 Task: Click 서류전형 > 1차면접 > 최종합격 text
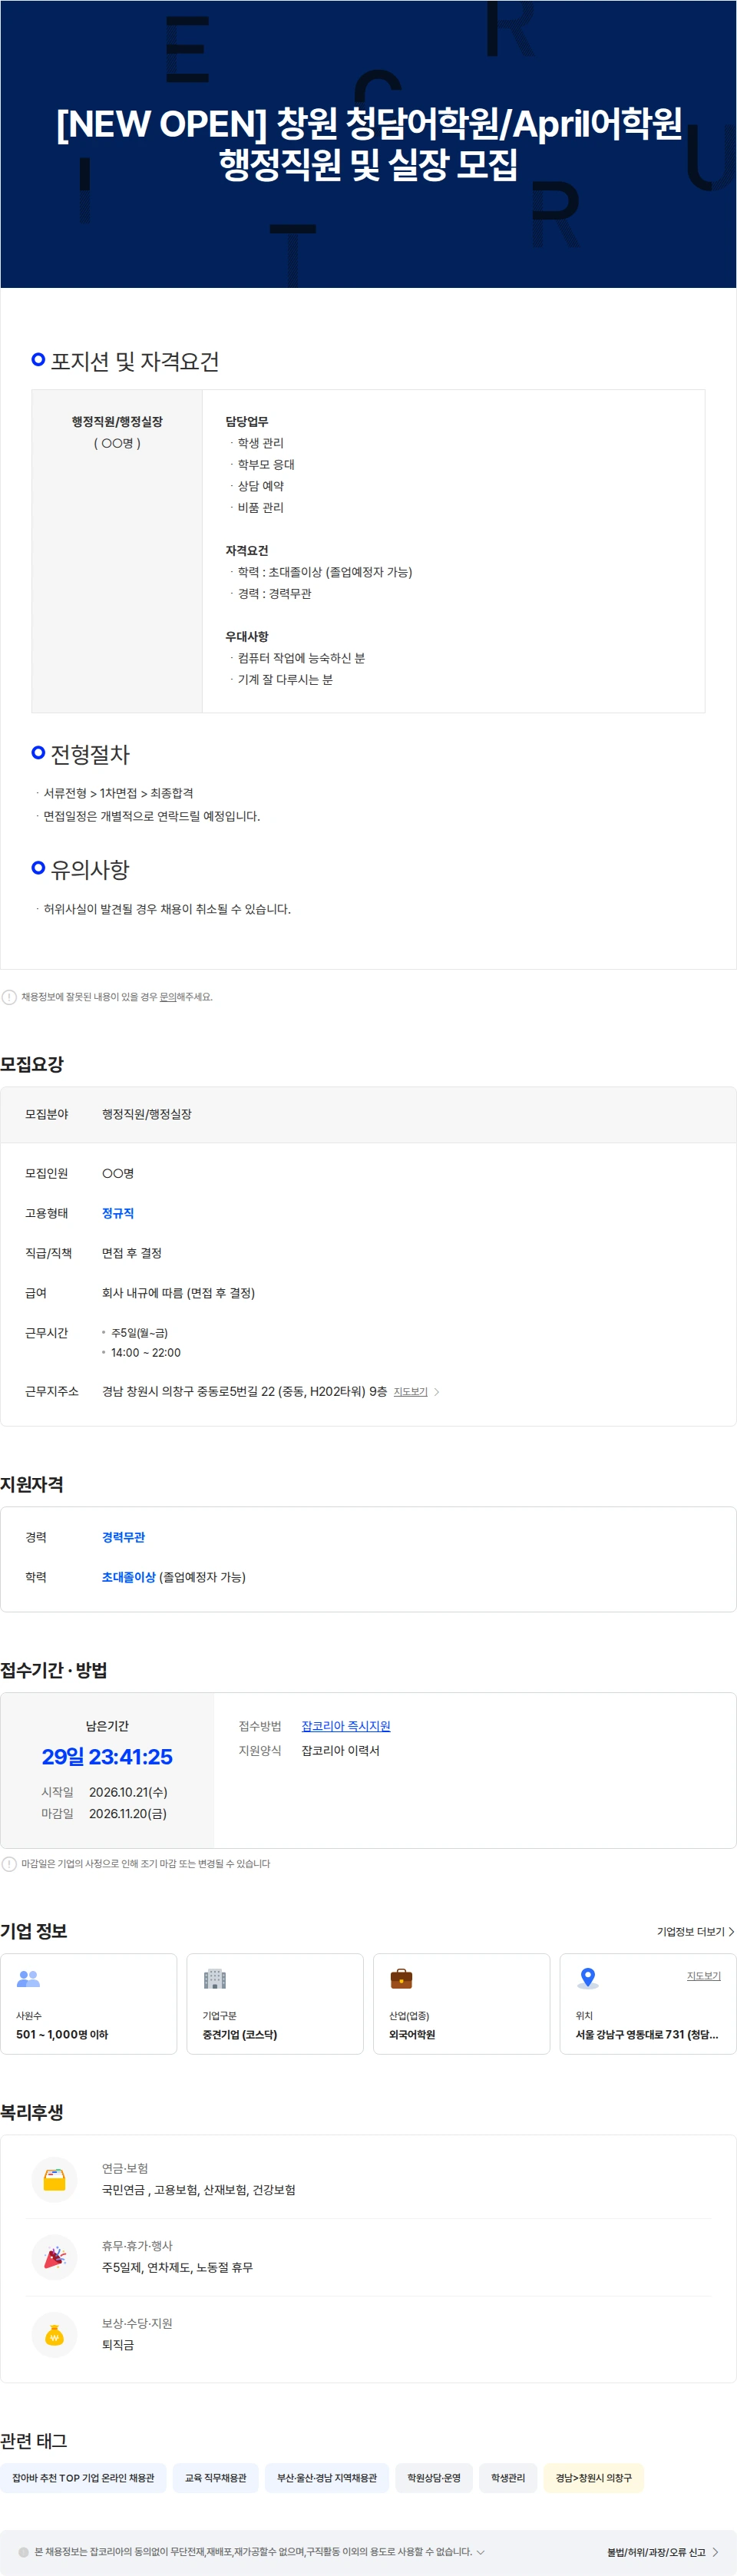tap(118, 793)
